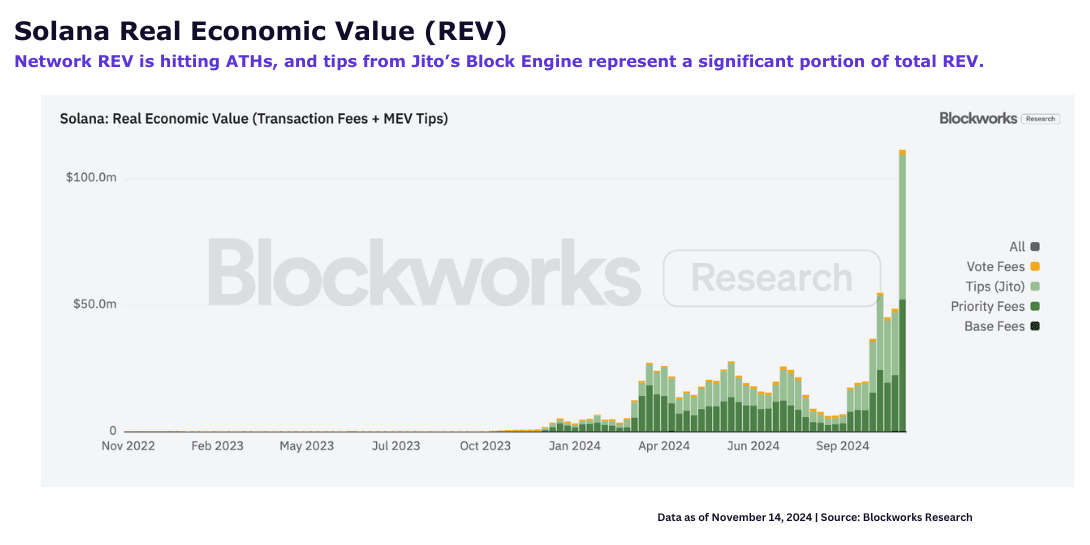The image size is (1090, 545).
Task: Toggle the Base Fees dark swatch
Action: point(1035,326)
